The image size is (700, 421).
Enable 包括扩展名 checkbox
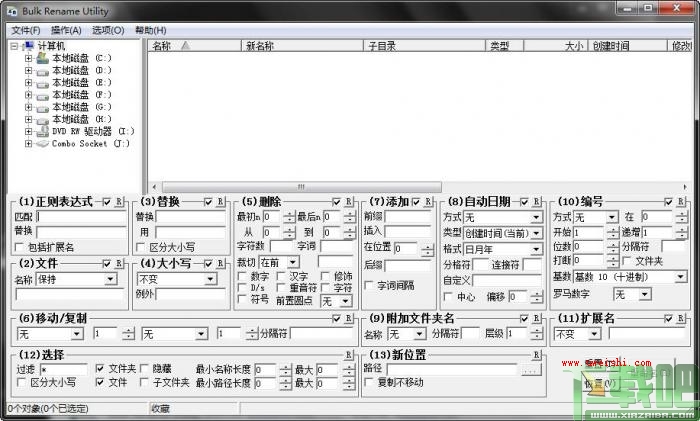click(x=19, y=247)
